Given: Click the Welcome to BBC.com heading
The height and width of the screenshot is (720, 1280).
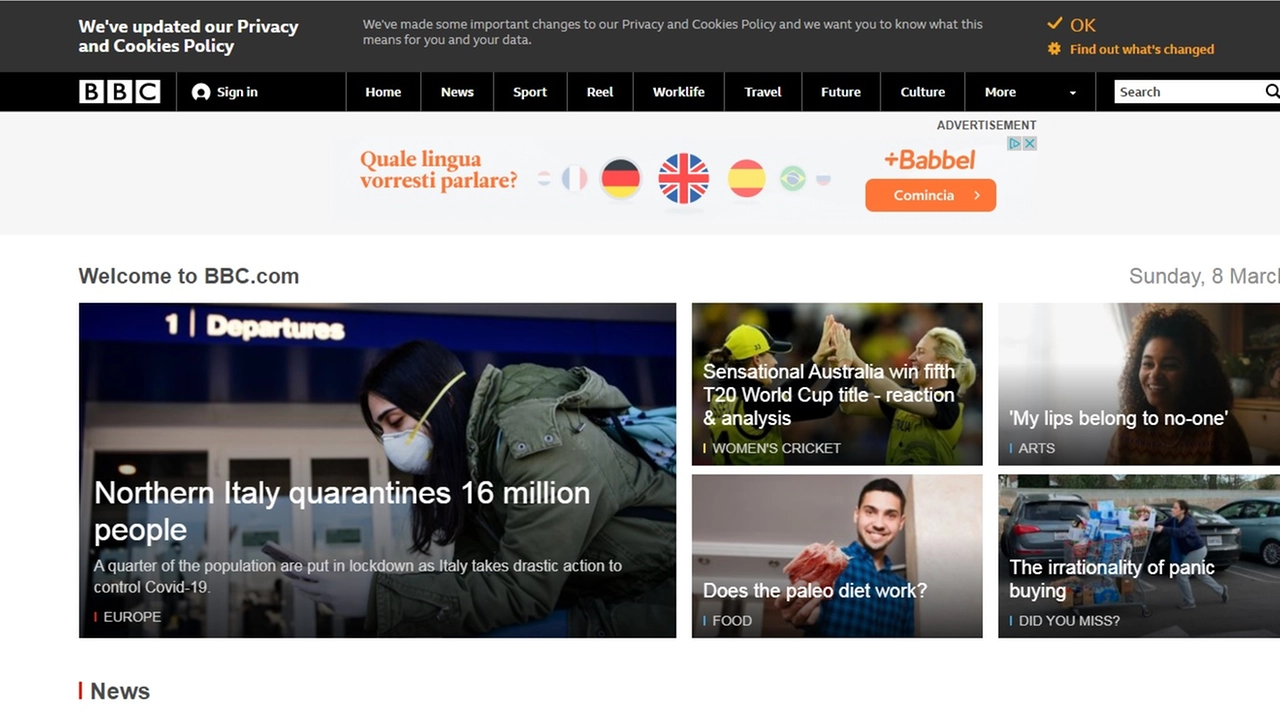Looking at the screenshot, I should point(189,276).
